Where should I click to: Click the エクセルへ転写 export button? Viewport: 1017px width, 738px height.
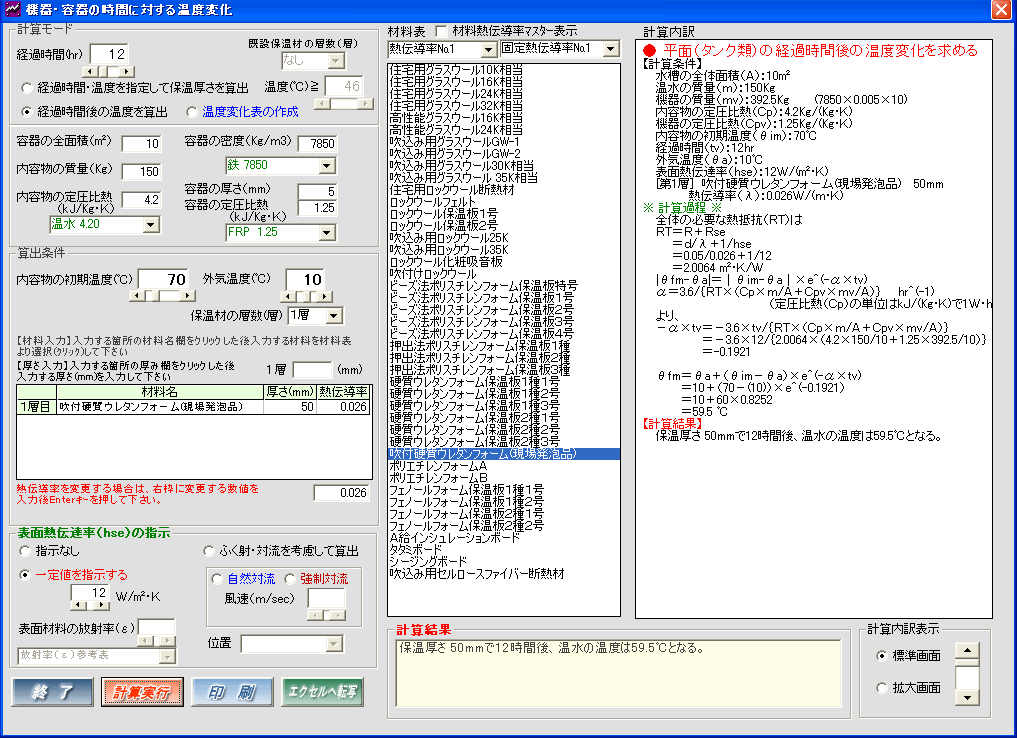click(321, 692)
